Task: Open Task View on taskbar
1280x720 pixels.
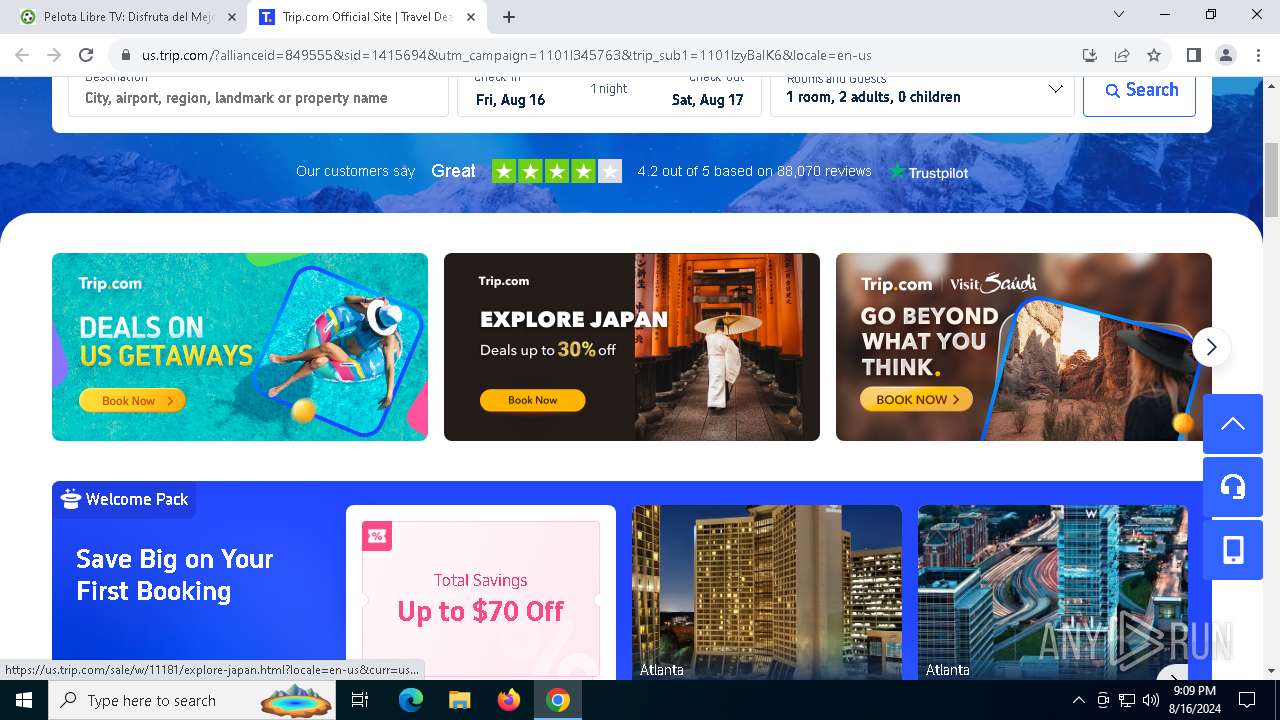Action: (361, 700)
